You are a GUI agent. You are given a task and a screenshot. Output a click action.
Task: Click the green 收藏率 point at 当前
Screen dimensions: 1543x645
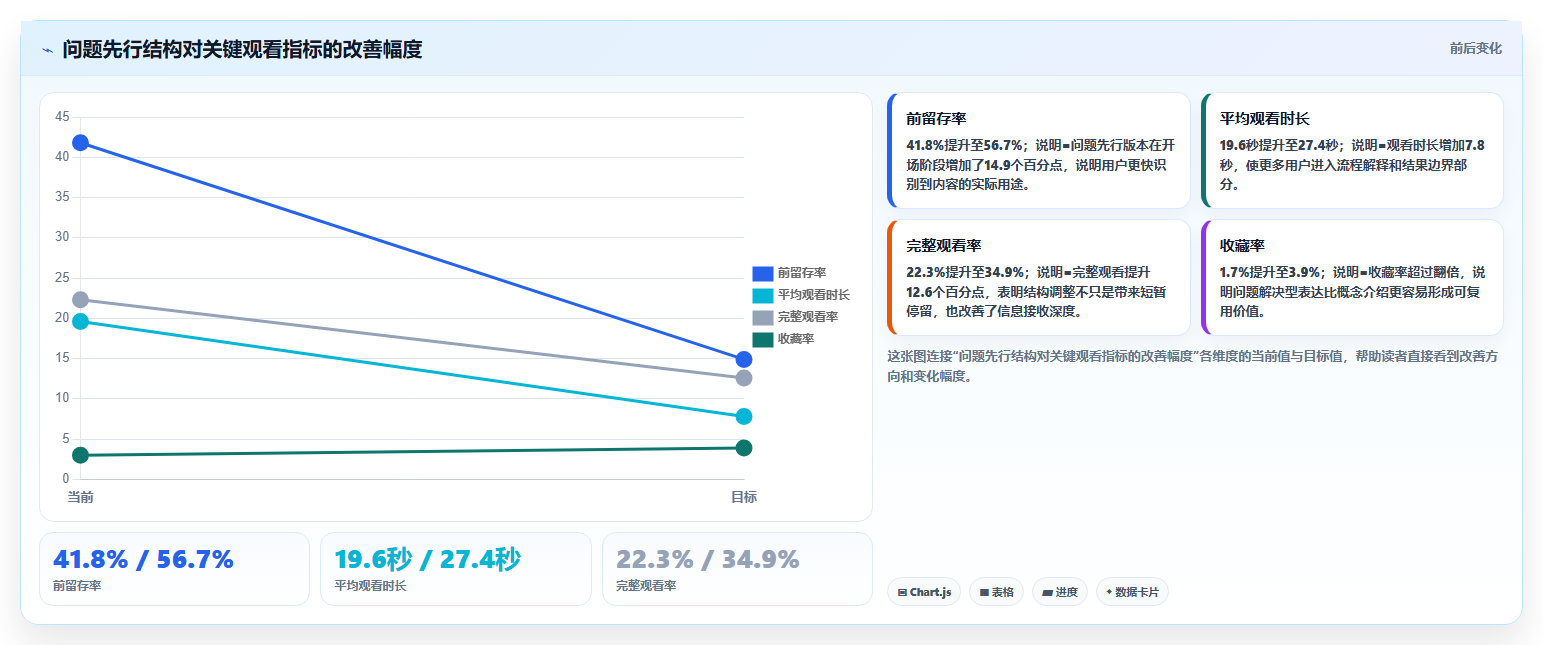click(80, 455)
